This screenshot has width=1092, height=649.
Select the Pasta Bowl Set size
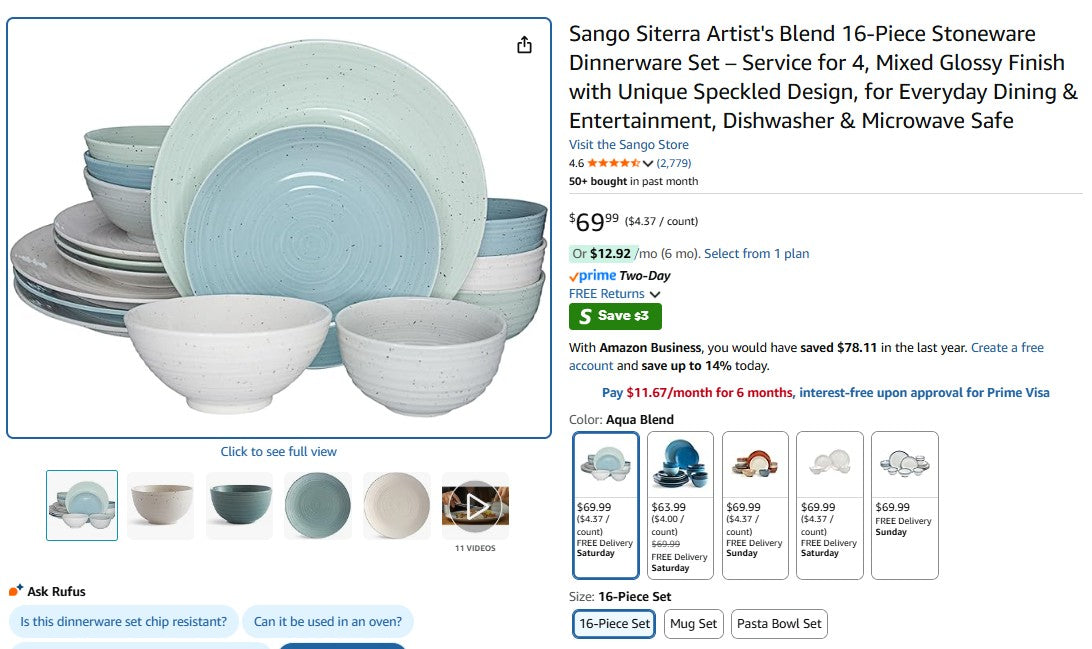[x=779, y=624]
